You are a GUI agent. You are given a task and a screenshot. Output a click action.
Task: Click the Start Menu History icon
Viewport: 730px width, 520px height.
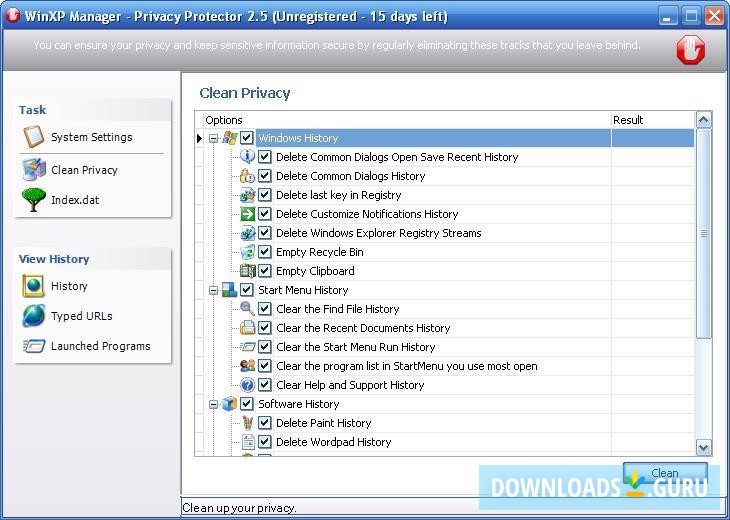pos(230,290)
